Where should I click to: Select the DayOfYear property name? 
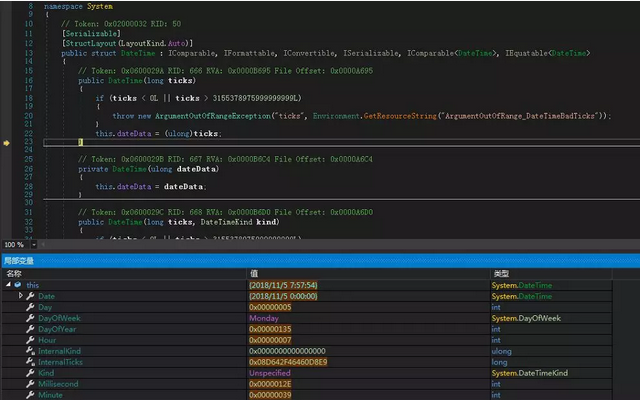point(57,329)
